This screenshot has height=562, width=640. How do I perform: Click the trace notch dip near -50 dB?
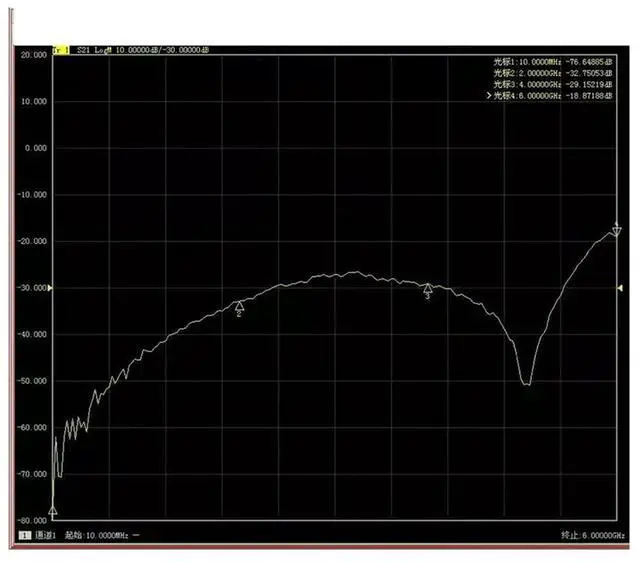(x=526, y=382)
